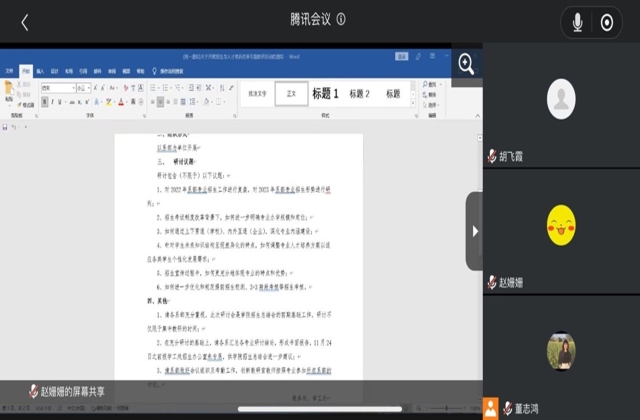Open meeting info icon beside 腾讯会议

point(341,19)
